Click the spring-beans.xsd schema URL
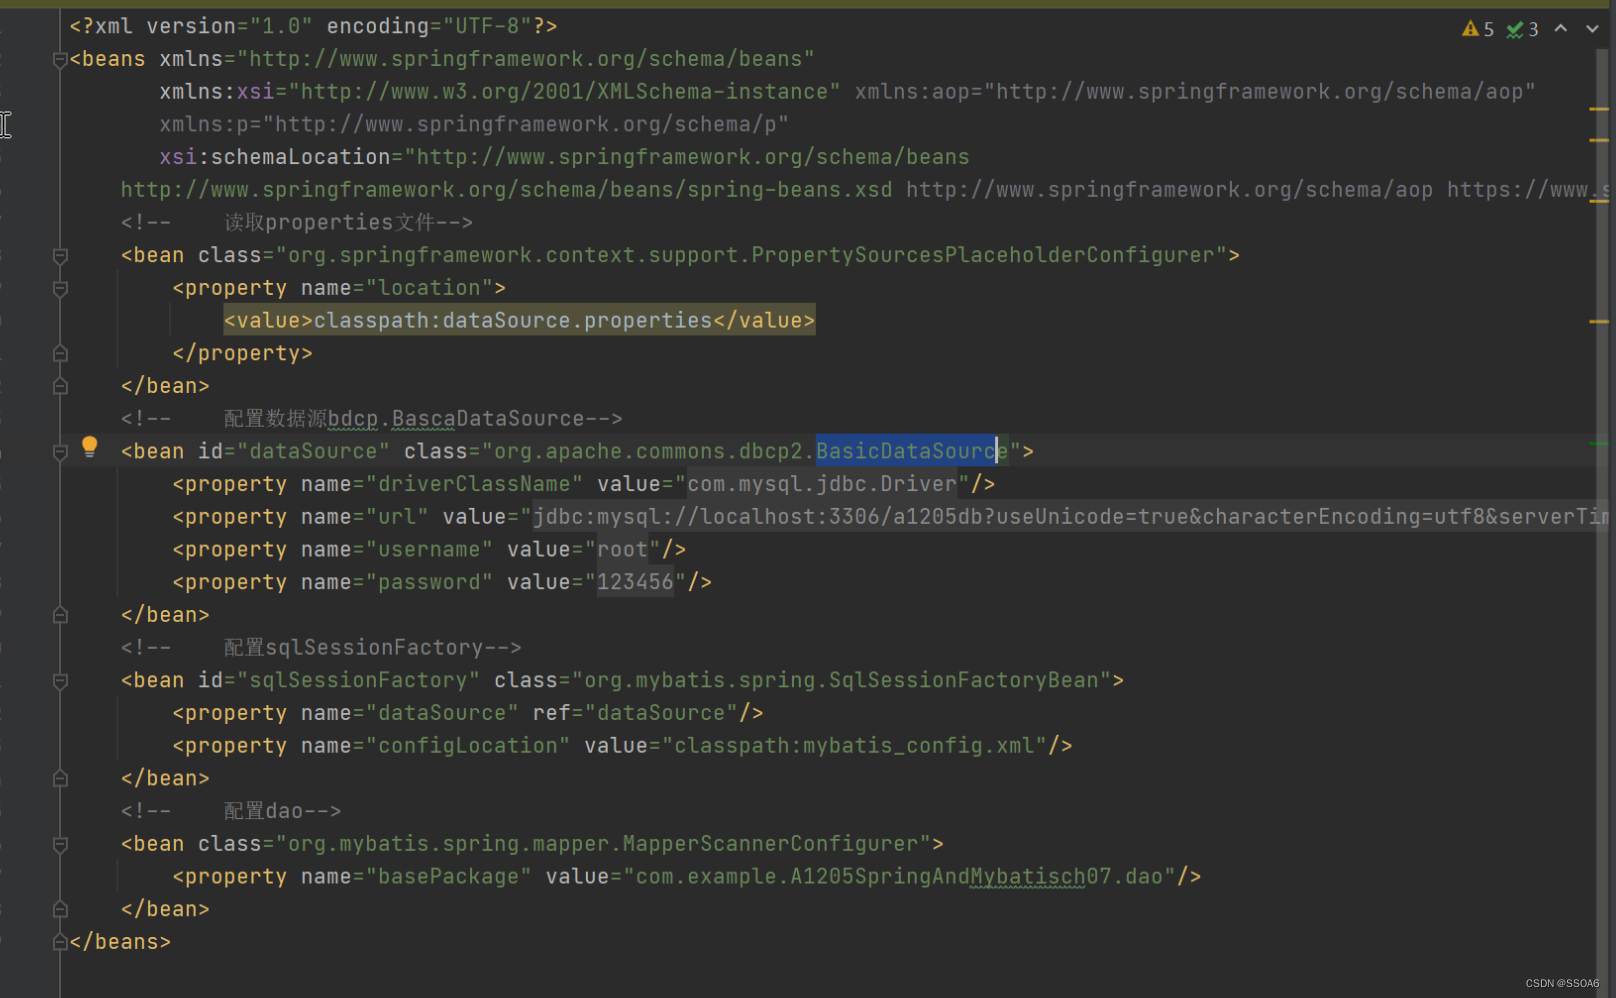The width and height of the screenshot is (1616, 998). coord(506,190)
